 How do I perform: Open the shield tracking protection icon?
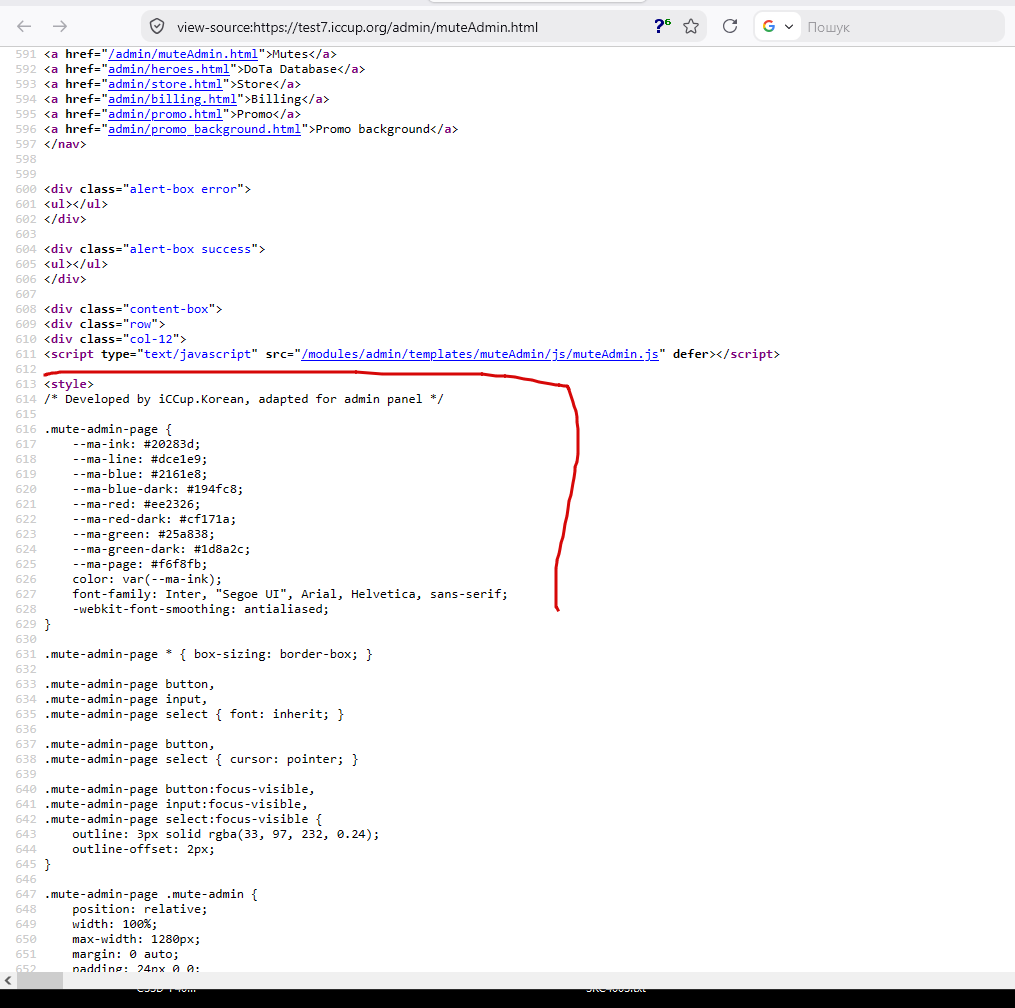click(157, 27)
